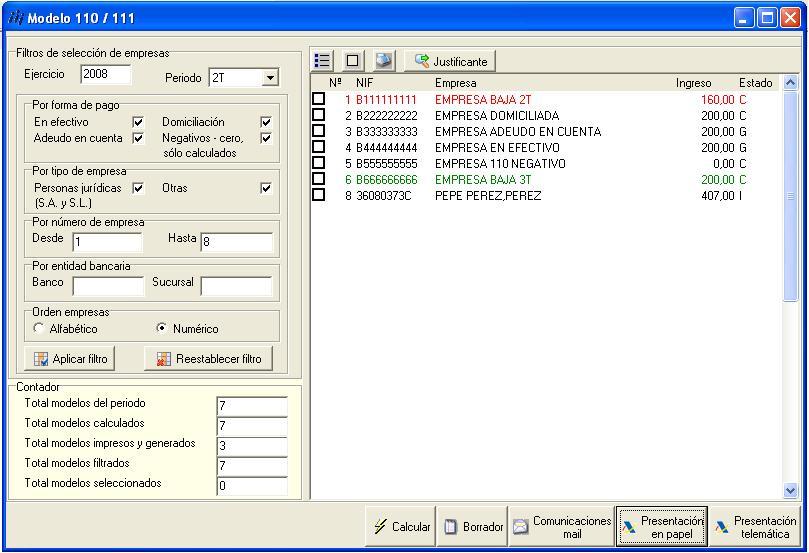Select row EMPRESA EN EFECTIVO
The width and height of the screenshot is (809, 553).
(x=545, y=148)
